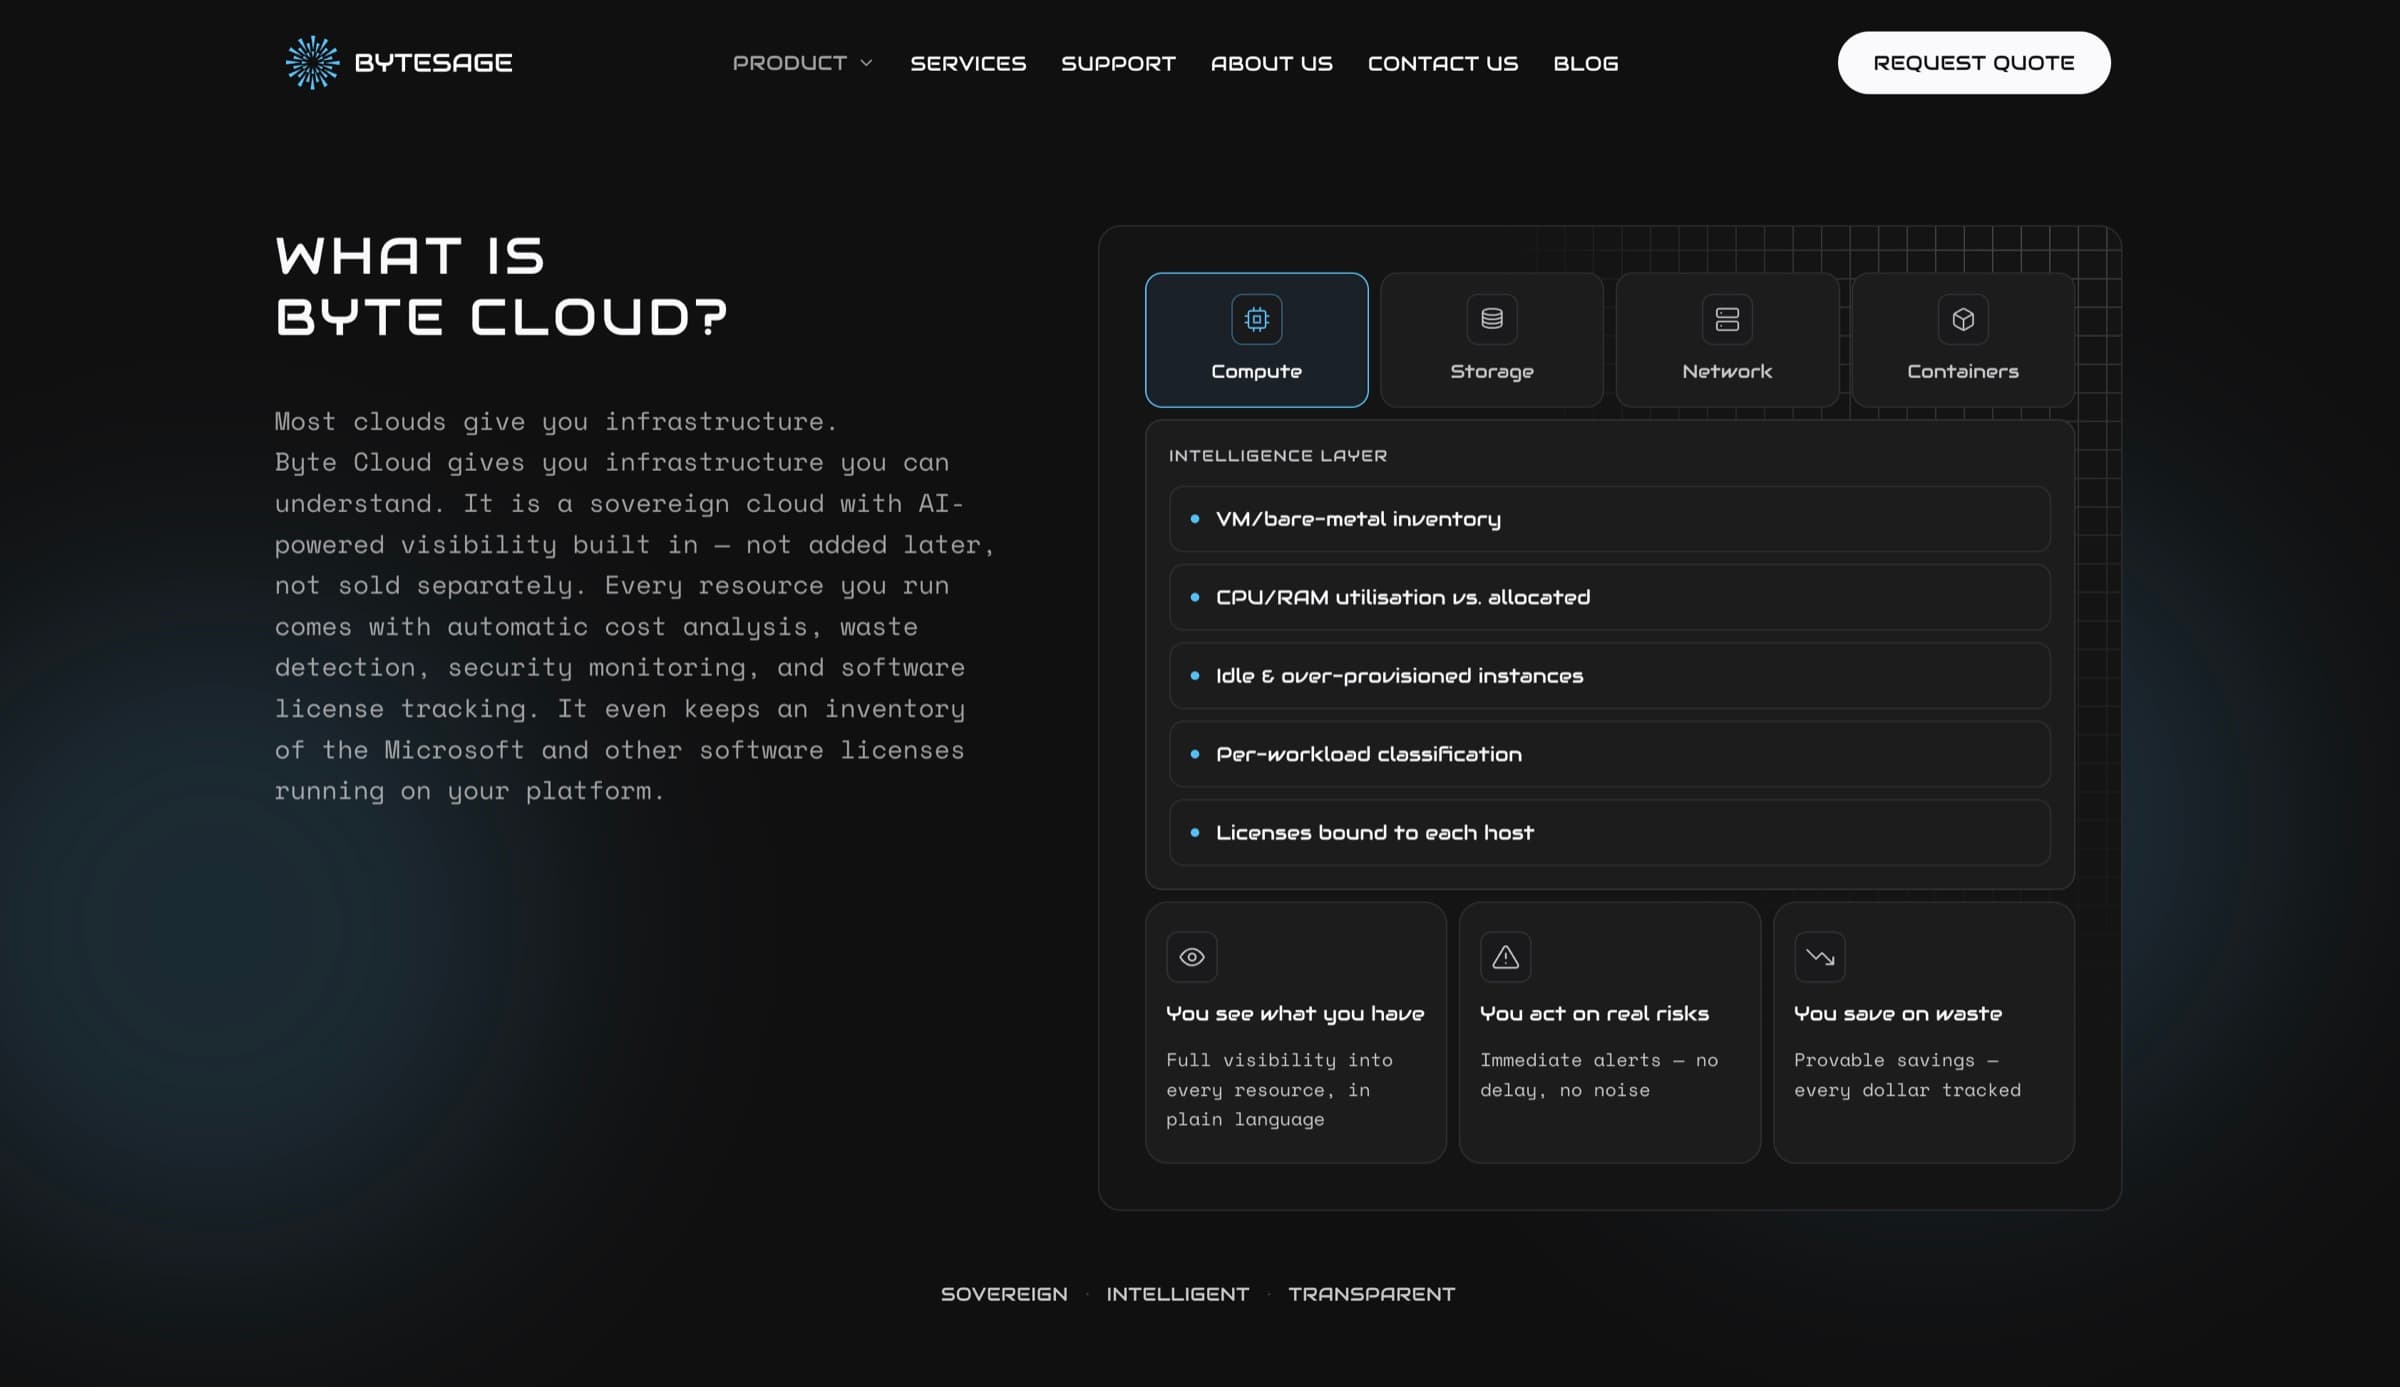Click the Compute chip icon
This screenshot has height=1387, width=2400.
(1256, 319)
